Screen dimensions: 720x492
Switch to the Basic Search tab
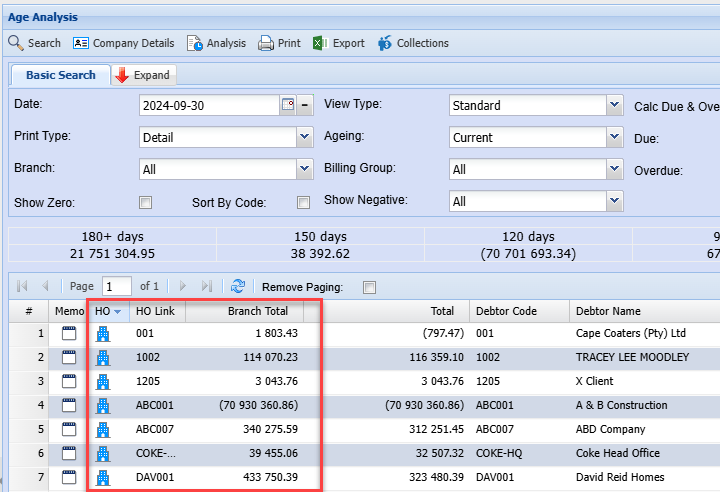61,75
